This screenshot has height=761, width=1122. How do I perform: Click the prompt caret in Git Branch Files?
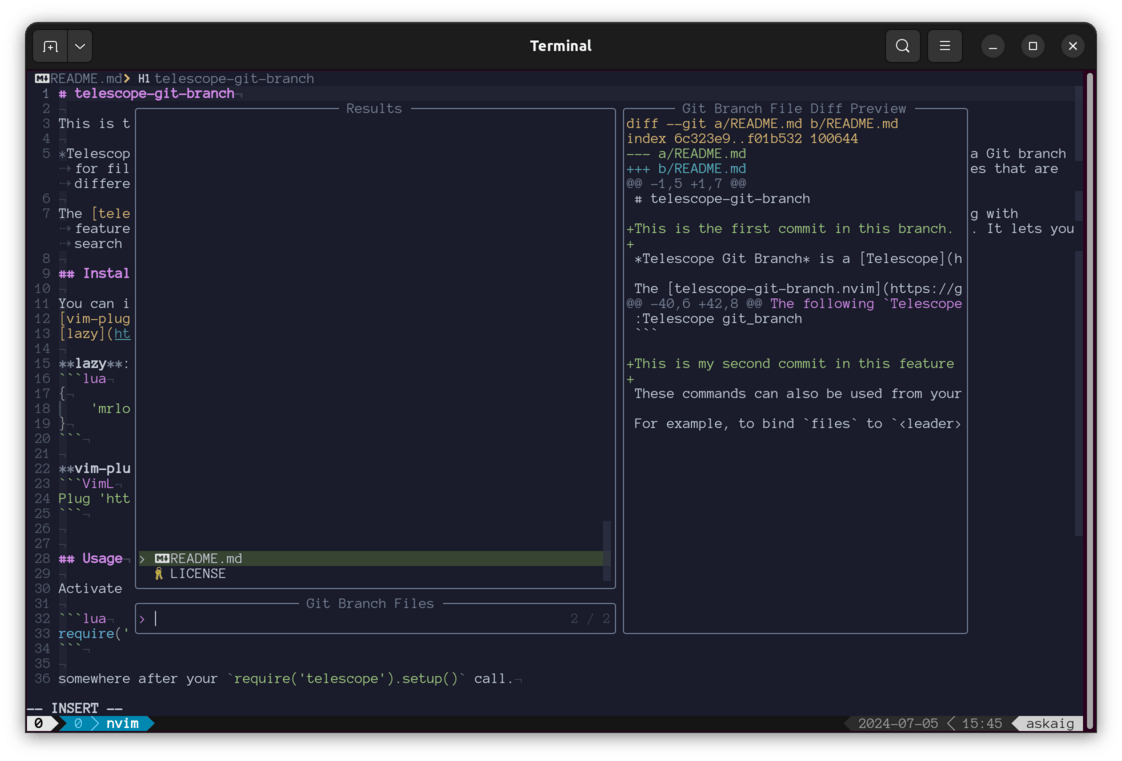tap(142, 618)
